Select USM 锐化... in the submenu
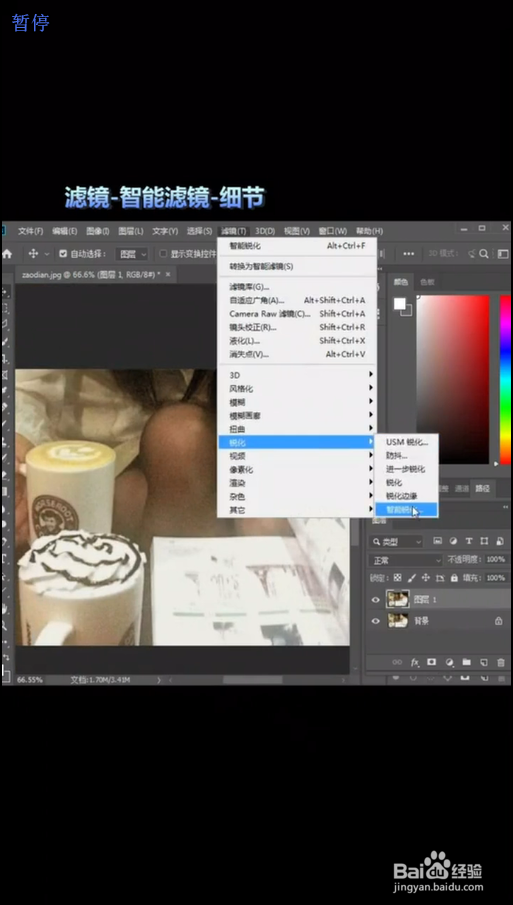 [406, 442]
